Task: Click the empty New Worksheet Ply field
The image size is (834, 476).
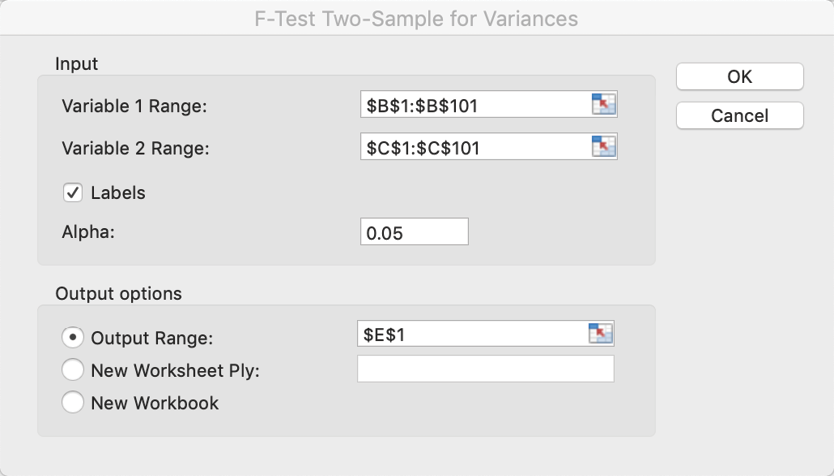Action: [486, 369]
